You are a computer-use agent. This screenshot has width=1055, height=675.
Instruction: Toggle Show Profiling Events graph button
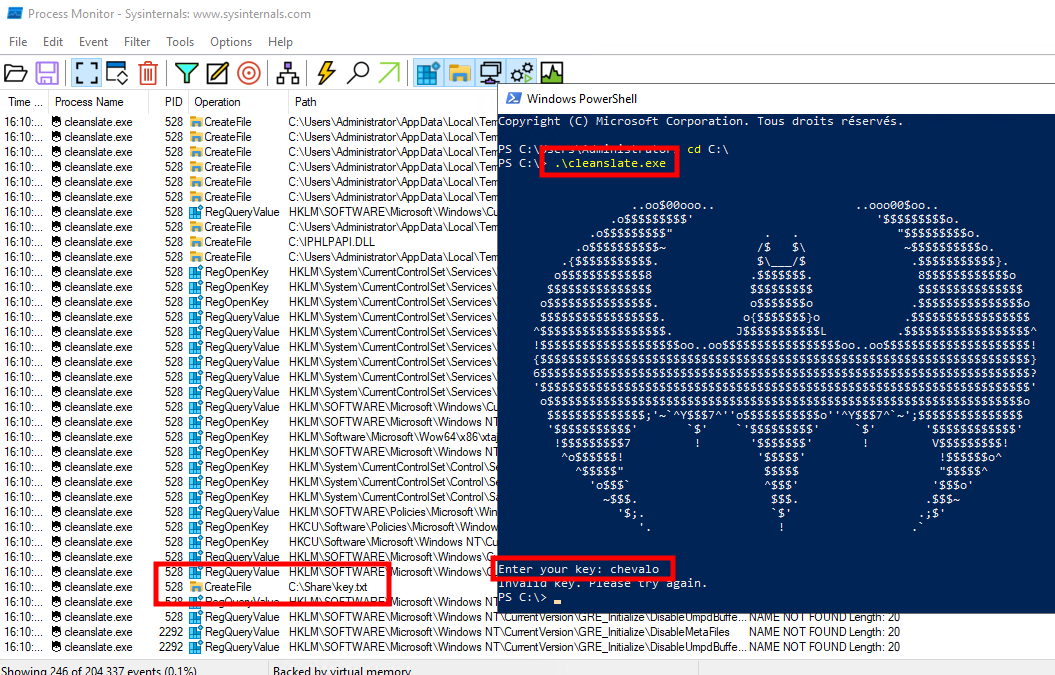coord(552,73)
